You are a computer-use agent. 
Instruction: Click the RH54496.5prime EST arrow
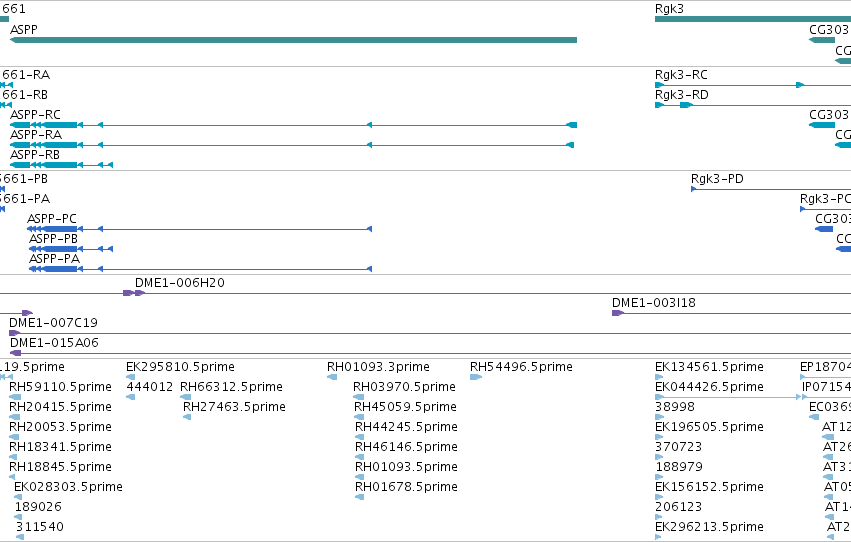pyautogui.click(x=476, y=377)
